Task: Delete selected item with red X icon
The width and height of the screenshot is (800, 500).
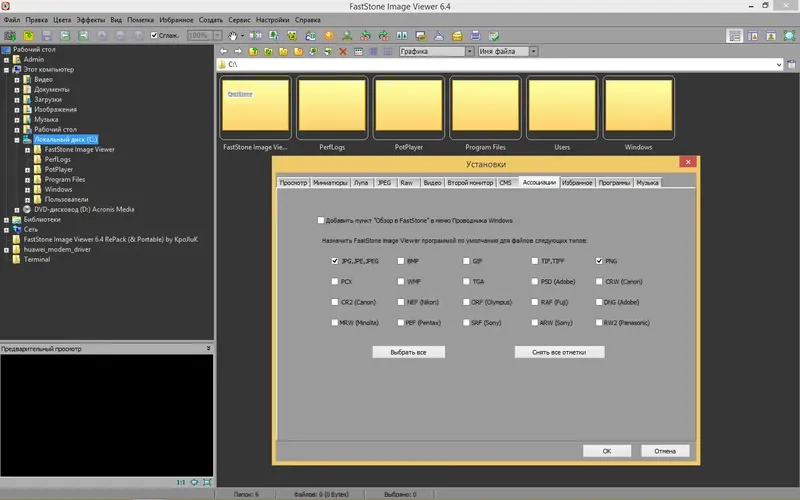Action: coord(343,52)
